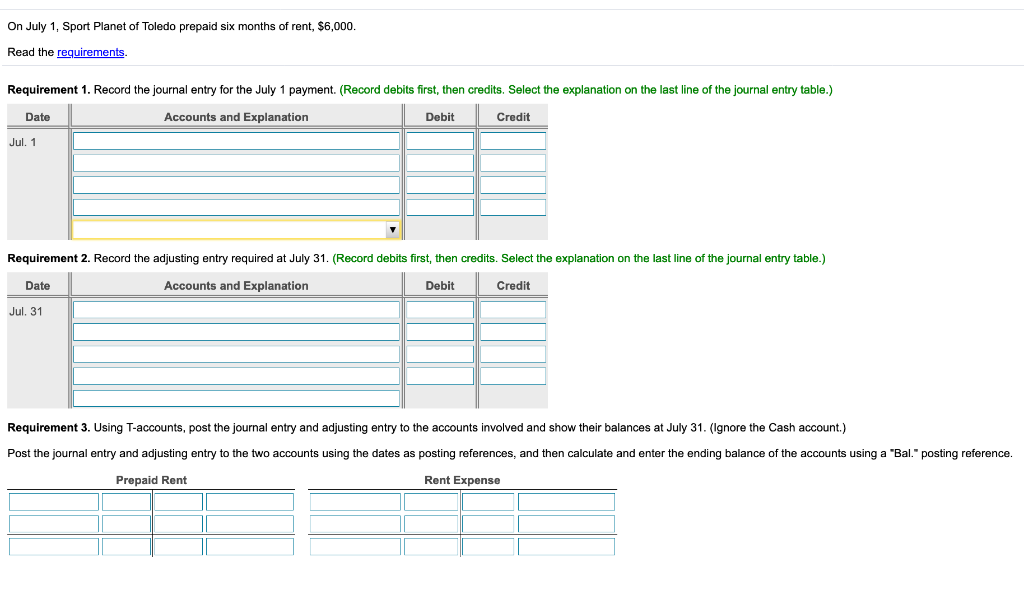Select the first debit field for Jul. 31

tap(440, 310)
